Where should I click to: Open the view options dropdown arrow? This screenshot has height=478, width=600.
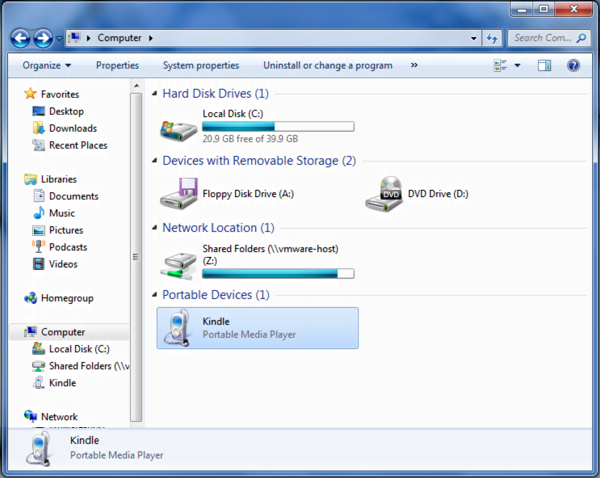tap(517, 65)
